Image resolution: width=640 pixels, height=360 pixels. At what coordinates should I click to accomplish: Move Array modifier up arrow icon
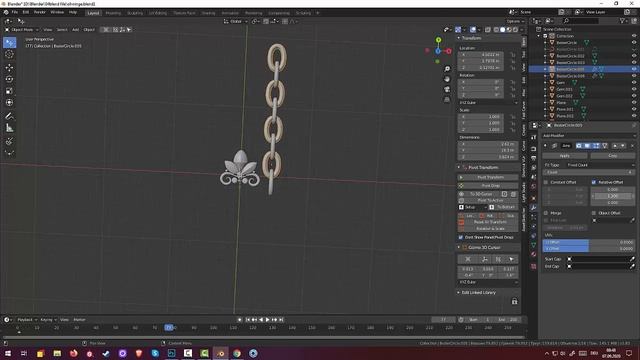click(x=615, y=146)
